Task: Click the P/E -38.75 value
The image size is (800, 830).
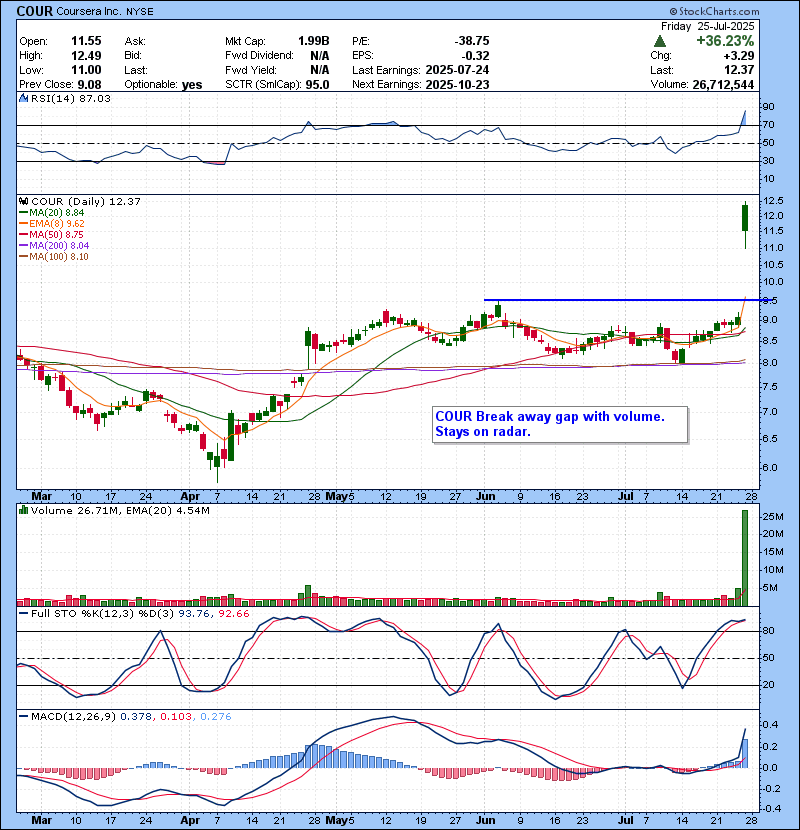Action: (x=472, y=41)
